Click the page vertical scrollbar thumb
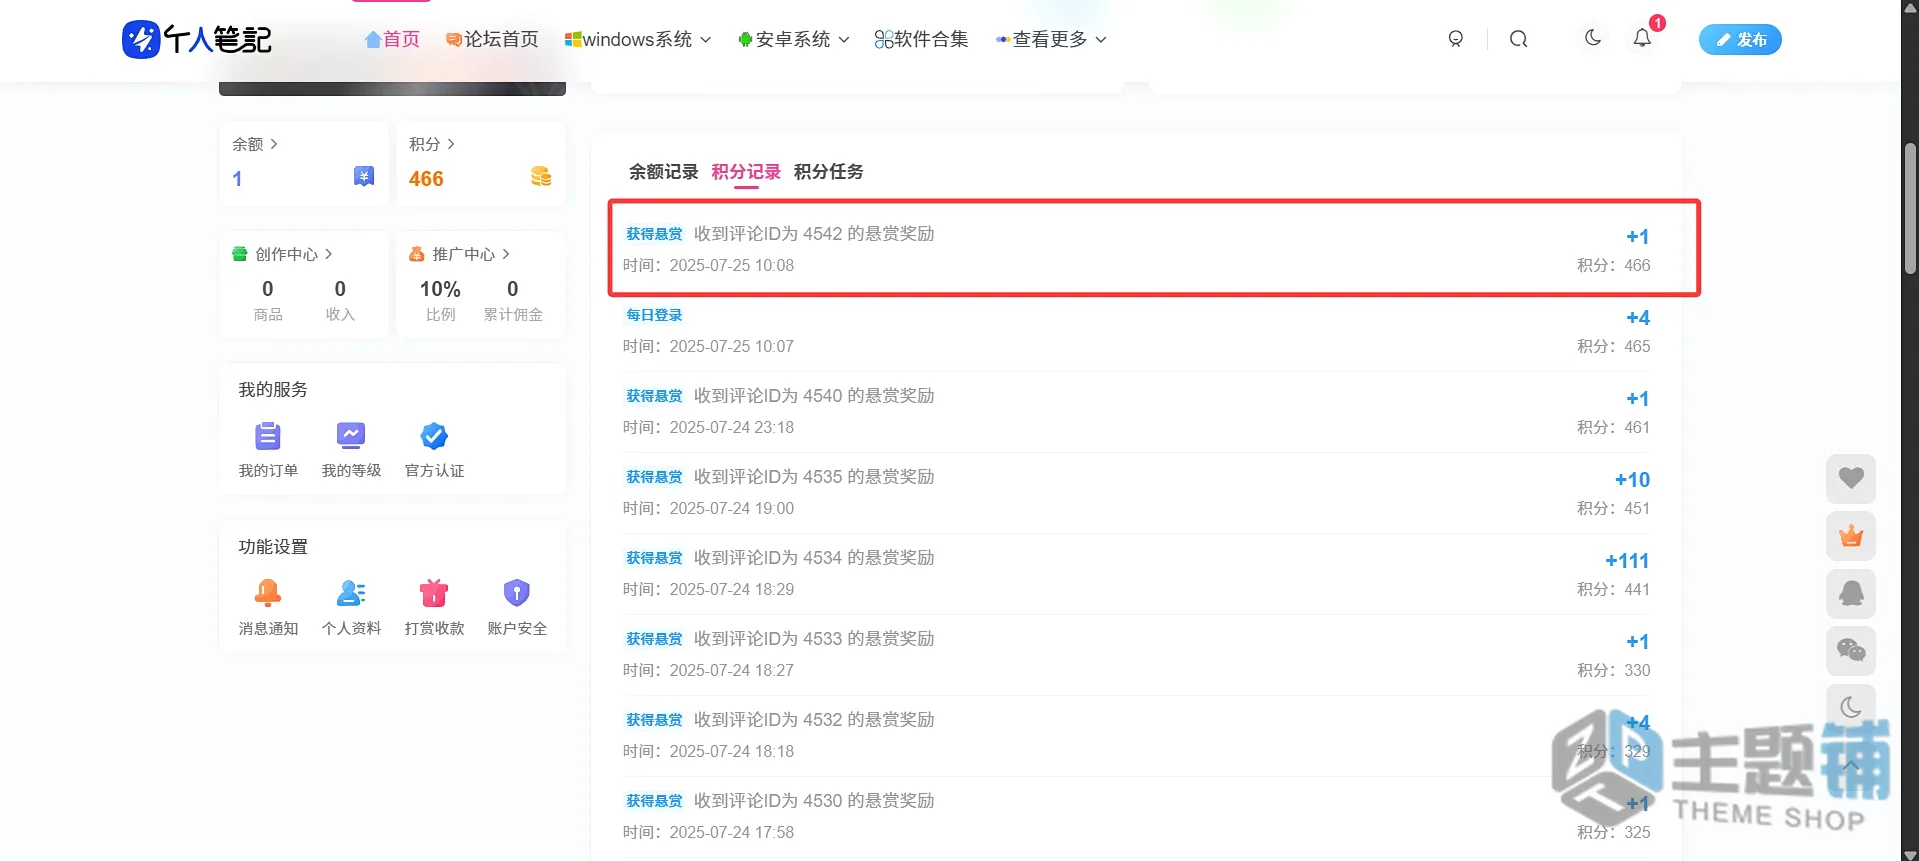Screen dimensions: 1919x861 point(1910,208)
